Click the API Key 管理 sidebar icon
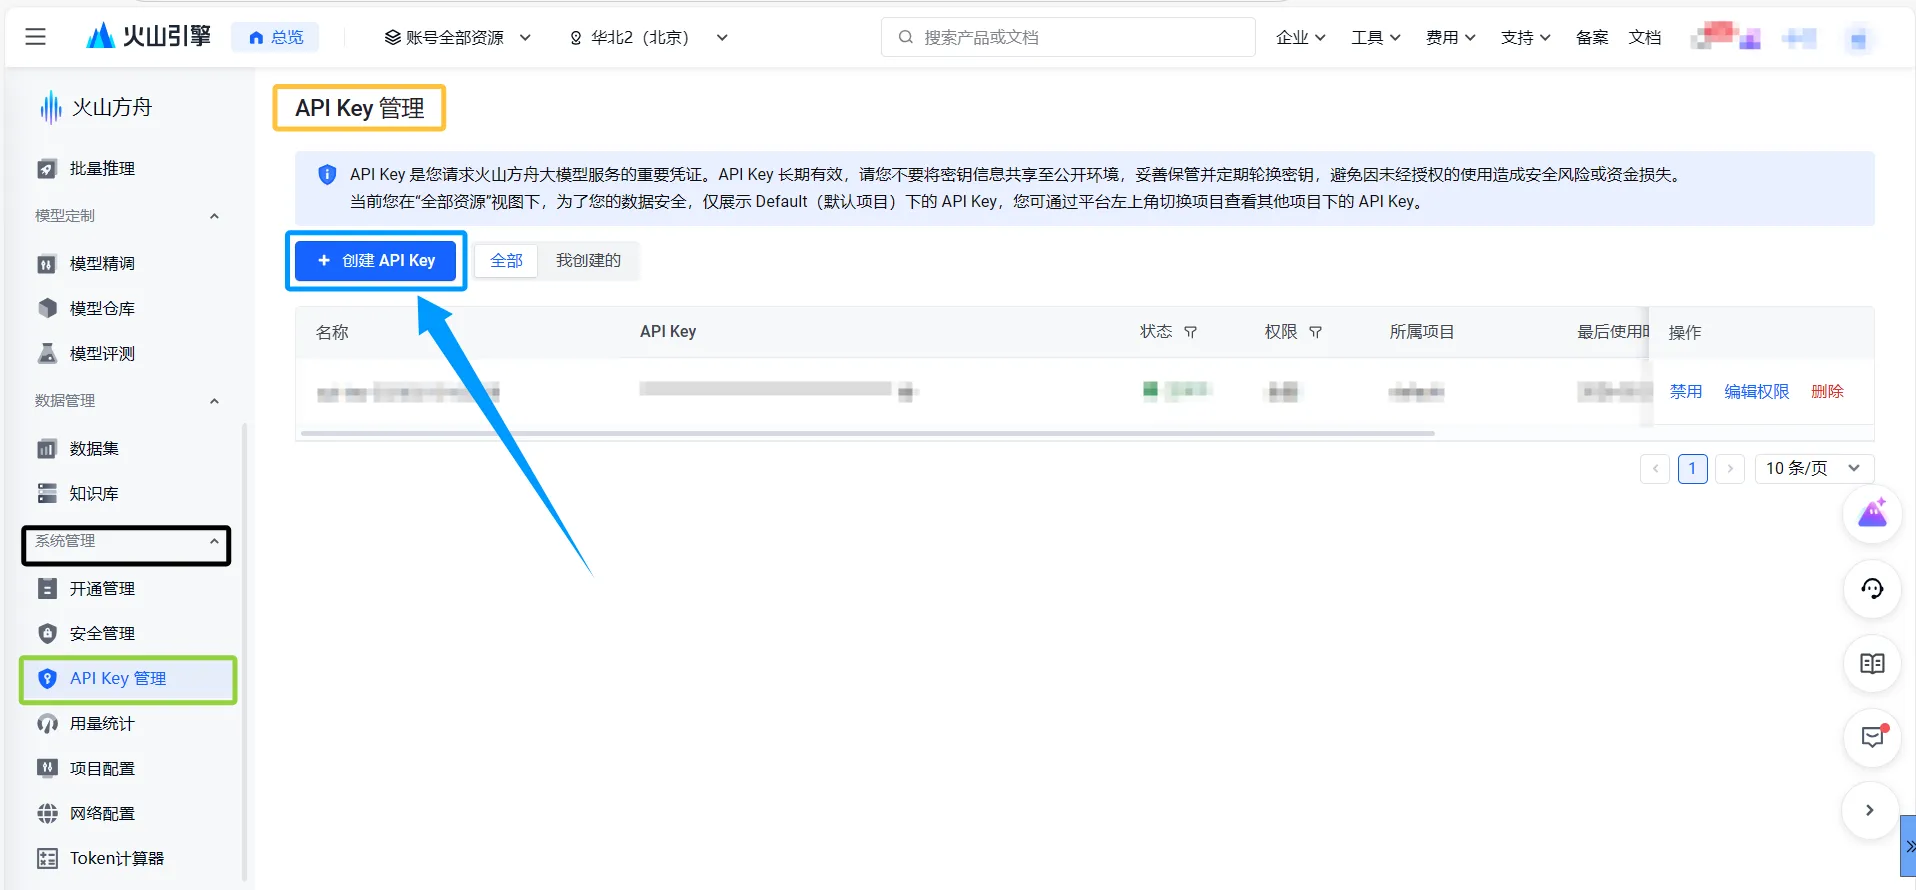 tap(47, 679)
